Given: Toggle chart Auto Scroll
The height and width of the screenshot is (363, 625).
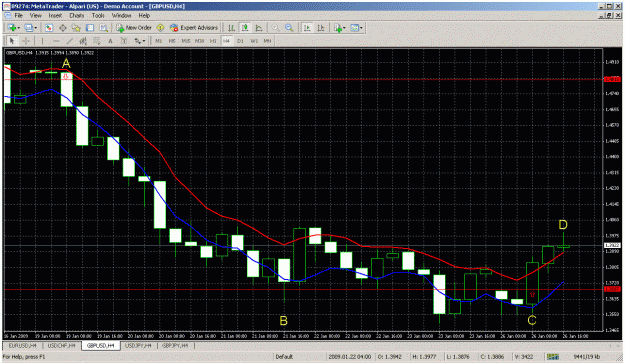Looking at the screenshot, I should pos(307,27).
